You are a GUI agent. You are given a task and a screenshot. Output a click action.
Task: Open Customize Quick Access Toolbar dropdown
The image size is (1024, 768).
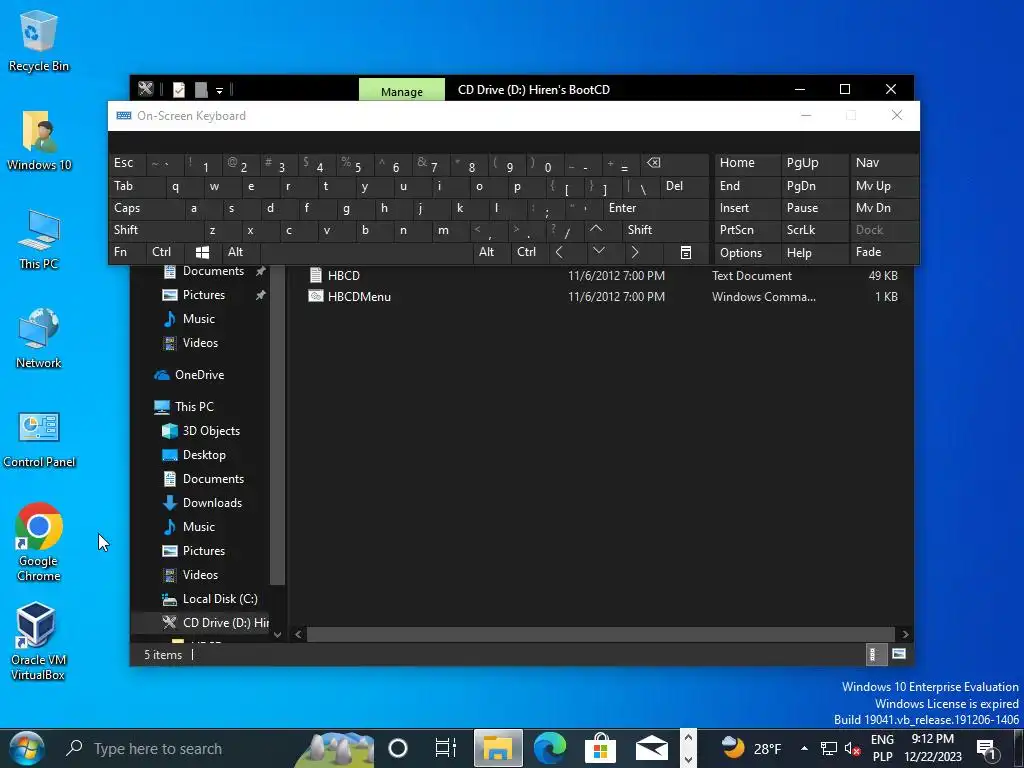[x=219, y=90]
